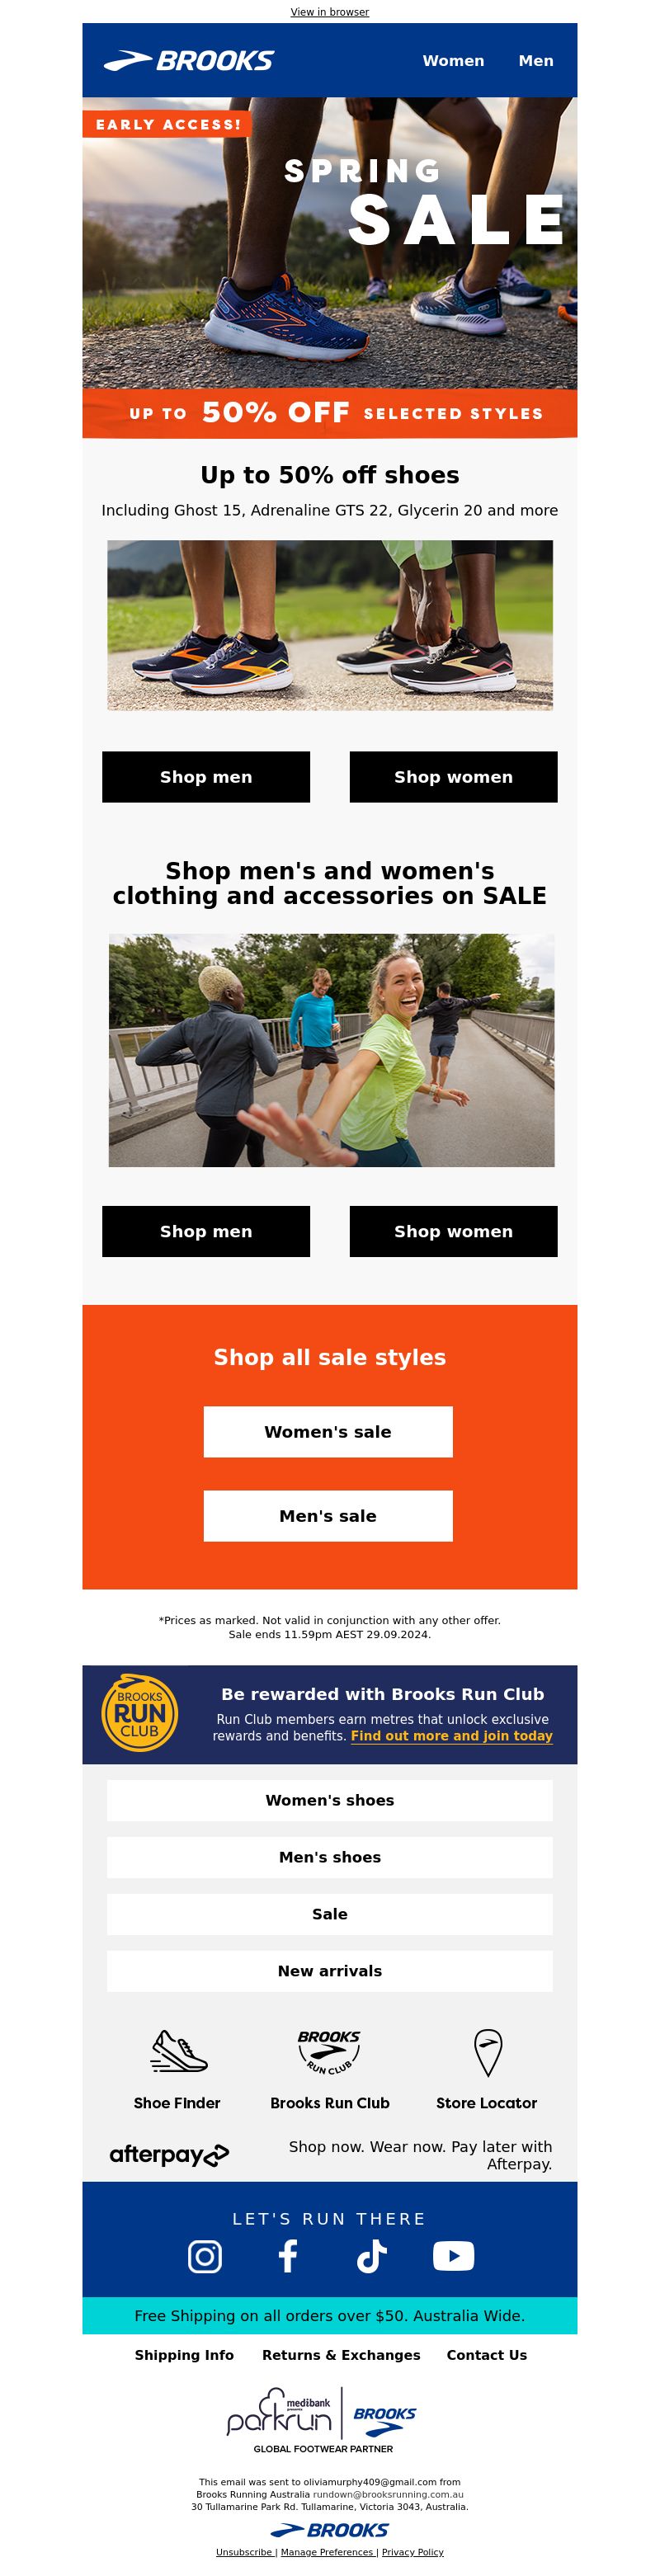The height and width of the screenshot is (2576, 660).
Task: Open the TikTok icon in footer
Action: [371, 2256]
